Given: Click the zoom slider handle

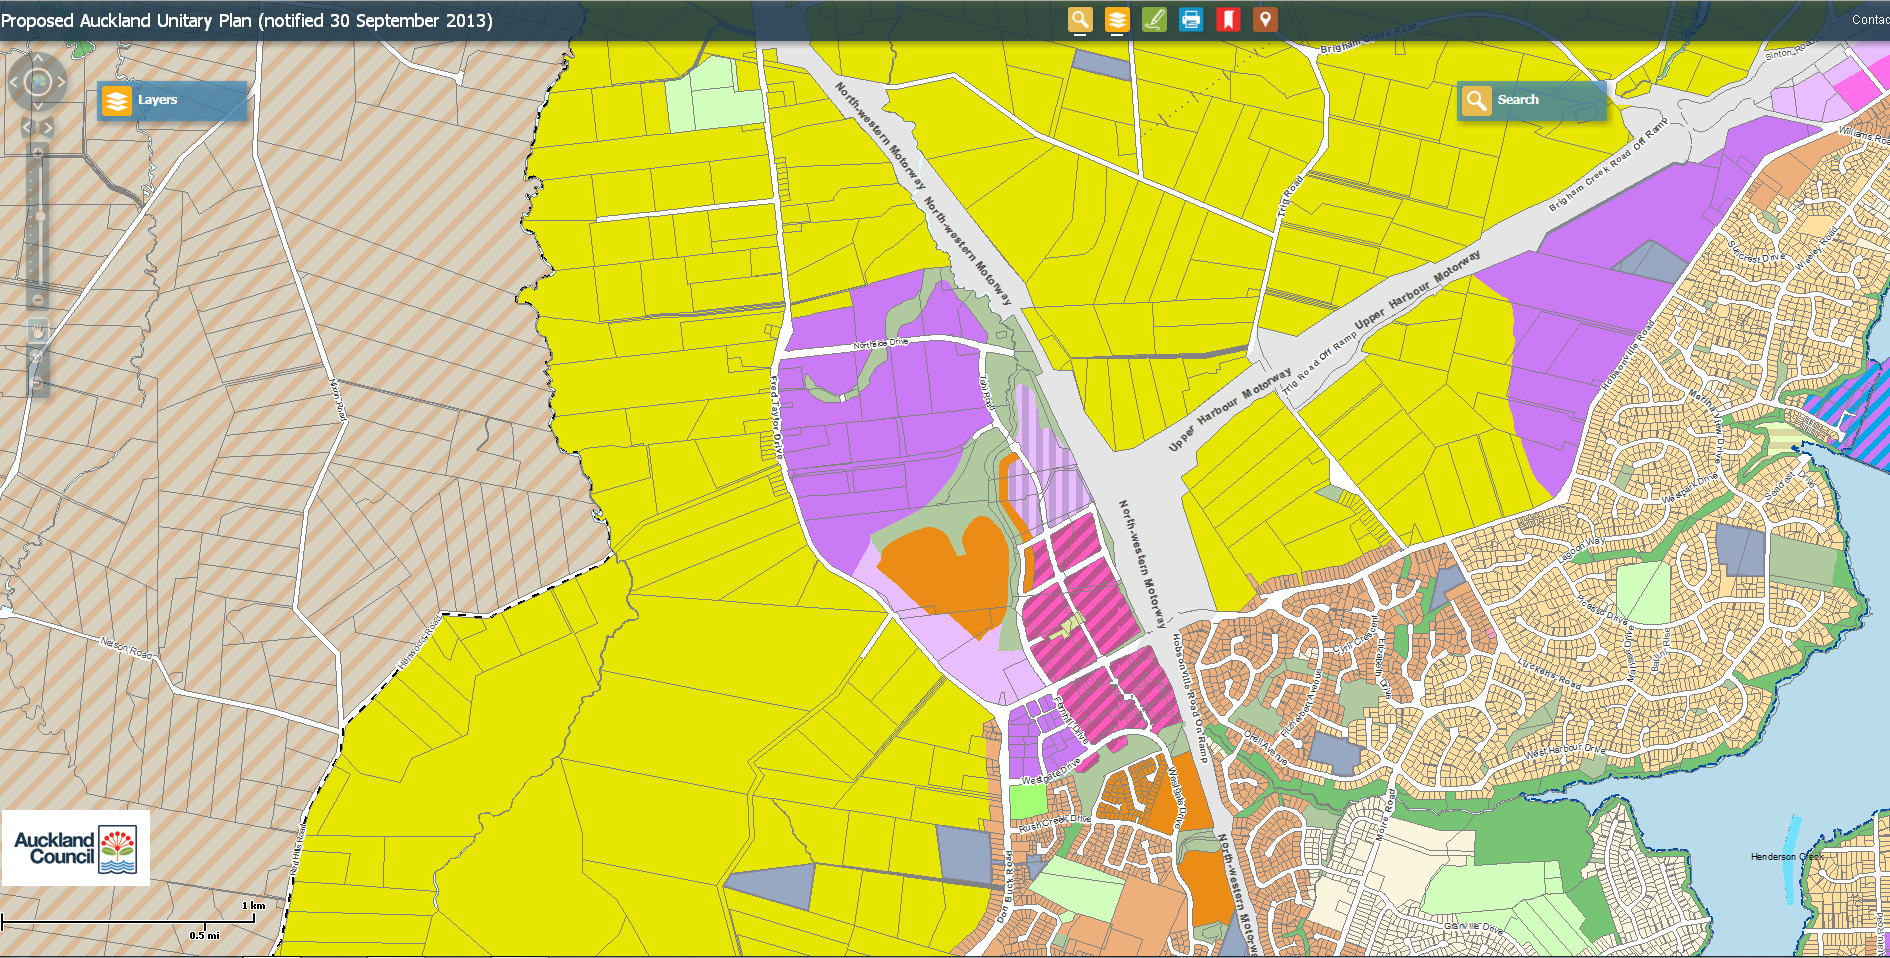Looking at the screenshot, I should (x=40, y=216).
